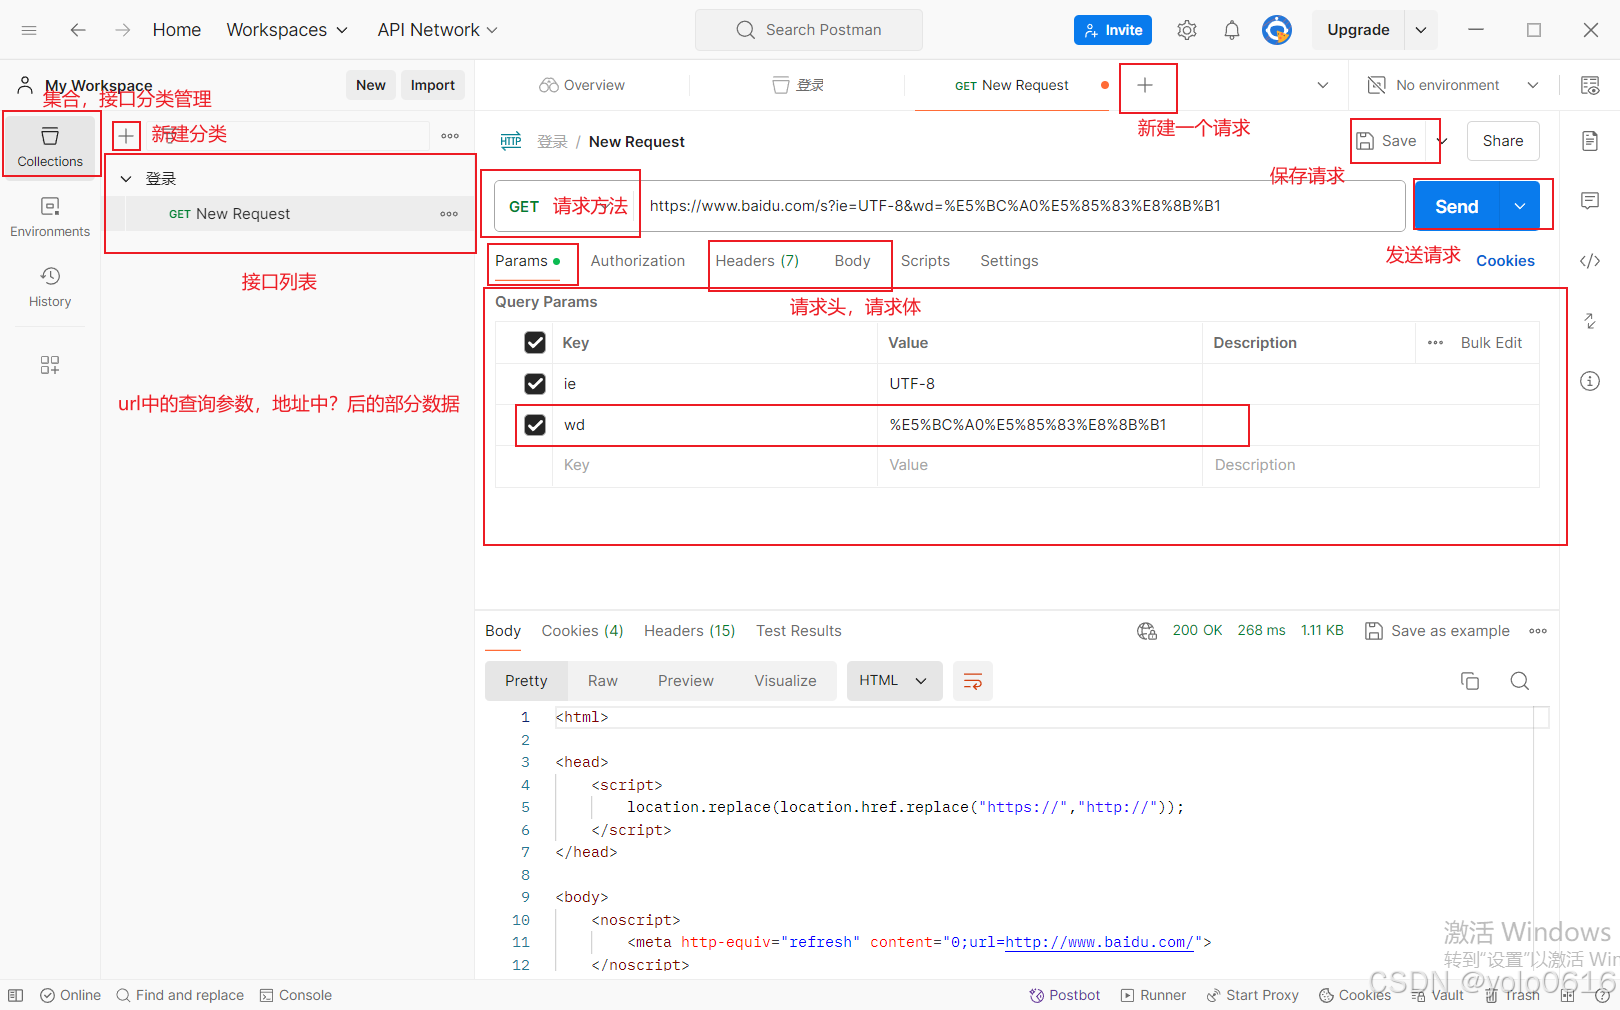Open the No environment selector
The height and width of the screenshot is (1010, 1620).
tap(1453, 85)
